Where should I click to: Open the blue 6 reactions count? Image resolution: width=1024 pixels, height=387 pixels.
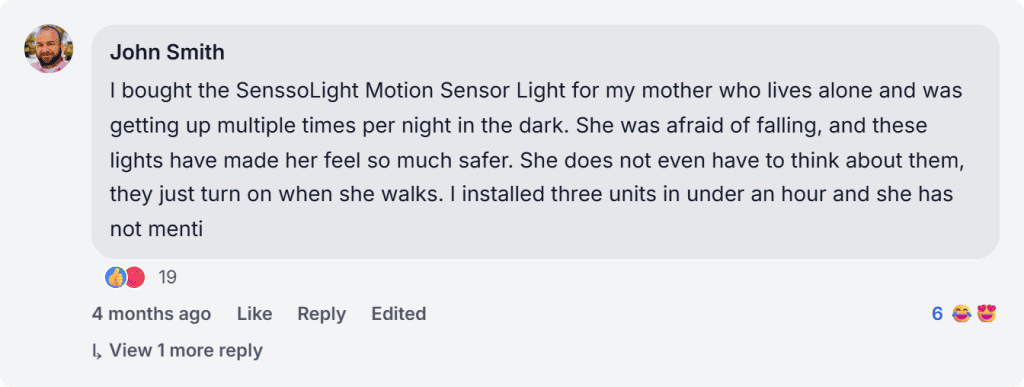pyautogui.click(x=937, y=314)
